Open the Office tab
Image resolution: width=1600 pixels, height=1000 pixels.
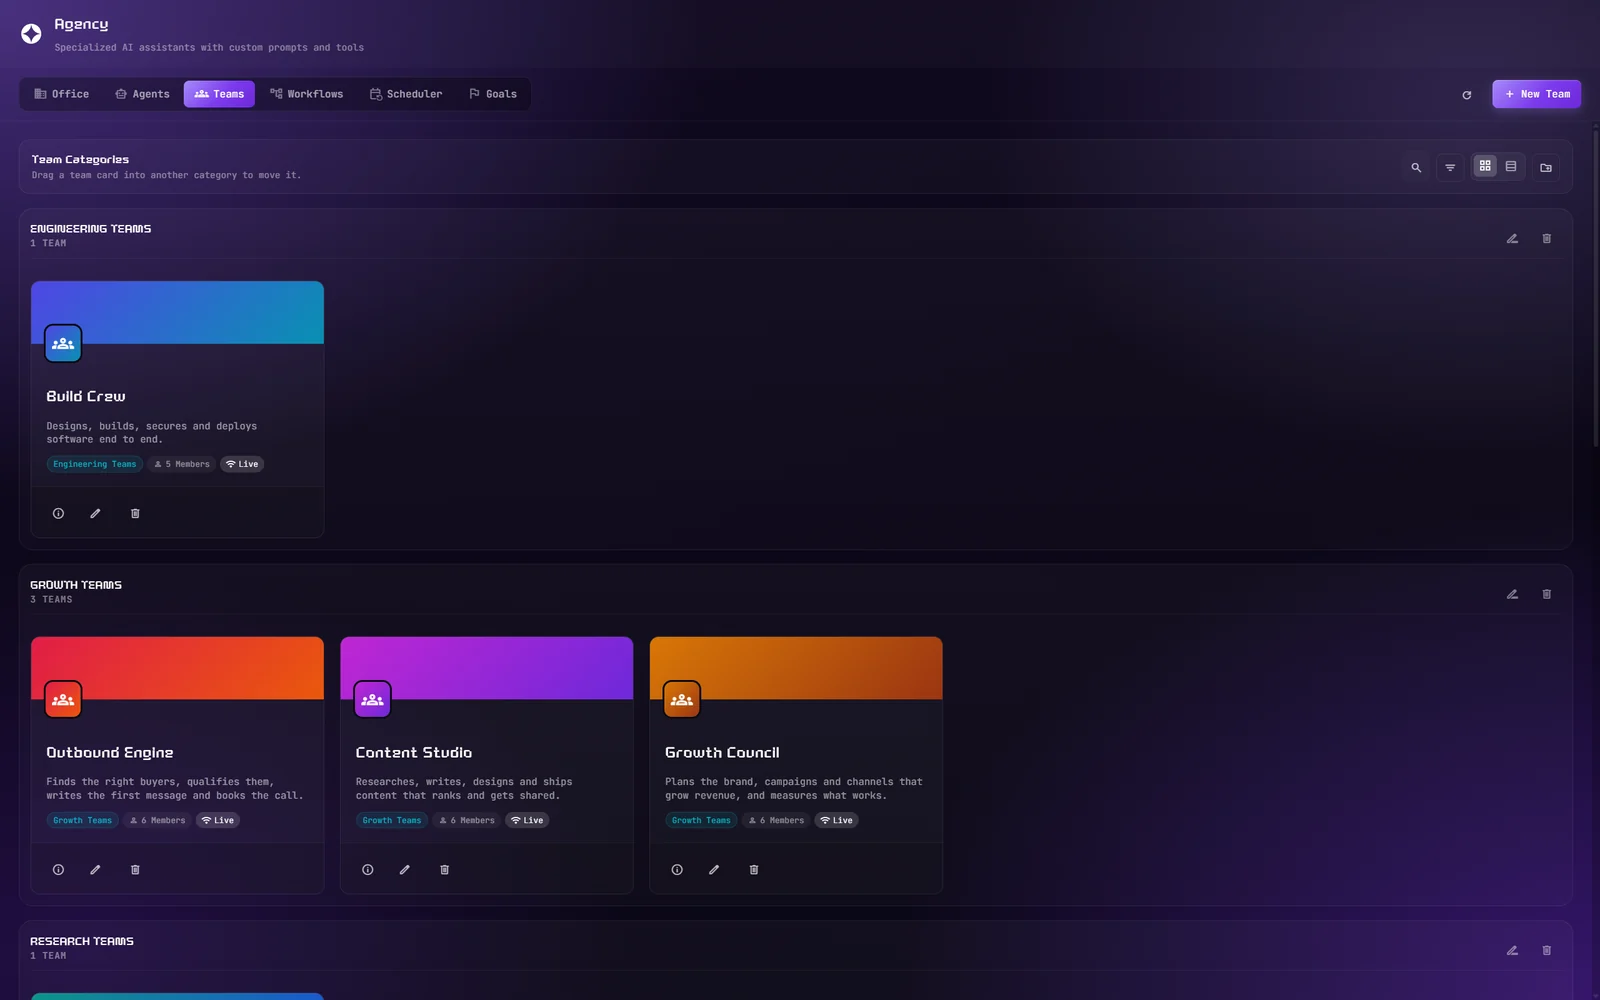click(x=62, y=94)
